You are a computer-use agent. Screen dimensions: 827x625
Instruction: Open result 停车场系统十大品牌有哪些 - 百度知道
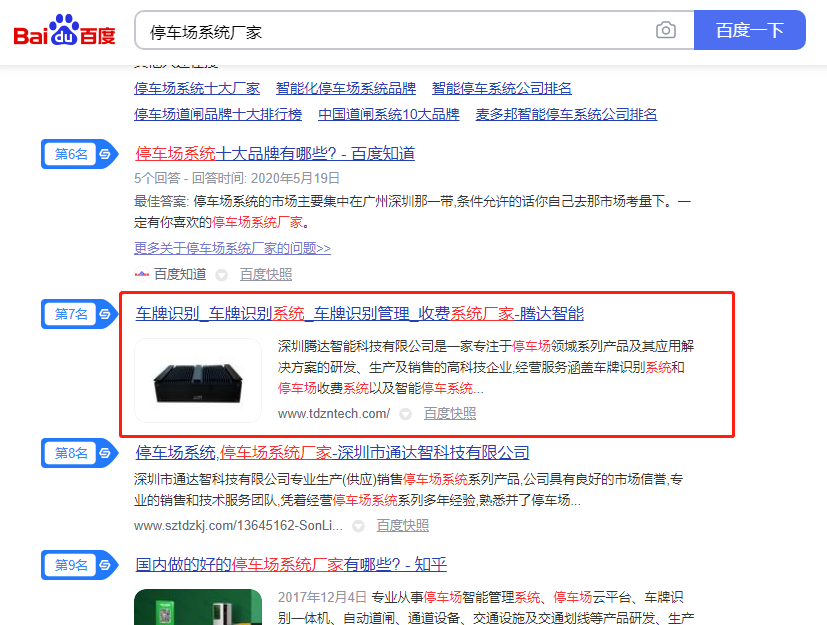pyautogui.click(x=275, y=153)
